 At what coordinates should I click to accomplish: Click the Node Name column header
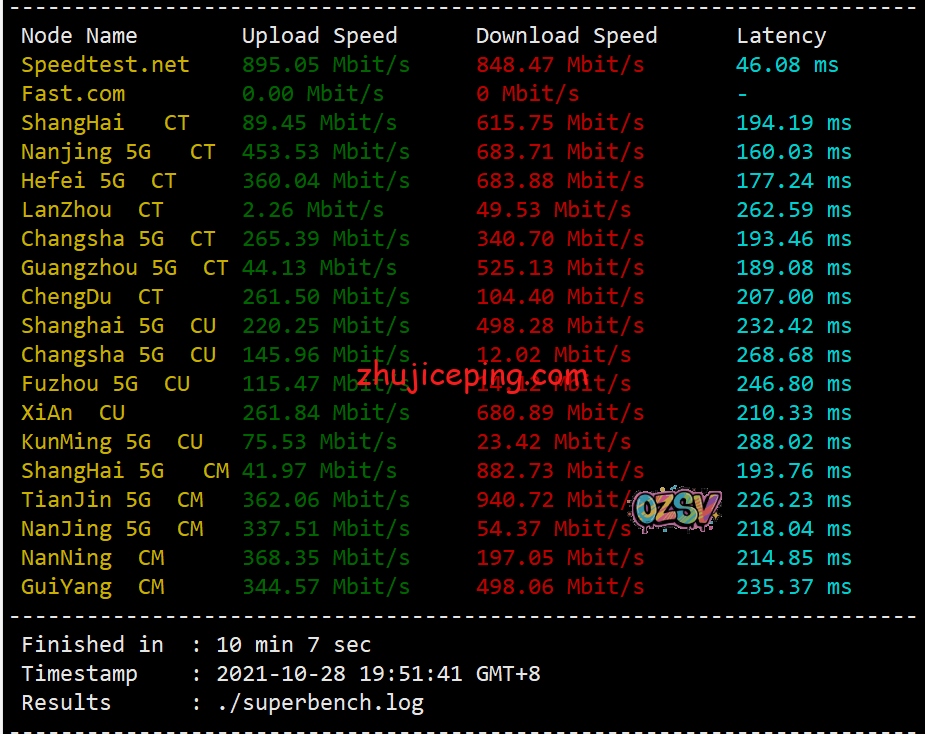tap(79, 36)
